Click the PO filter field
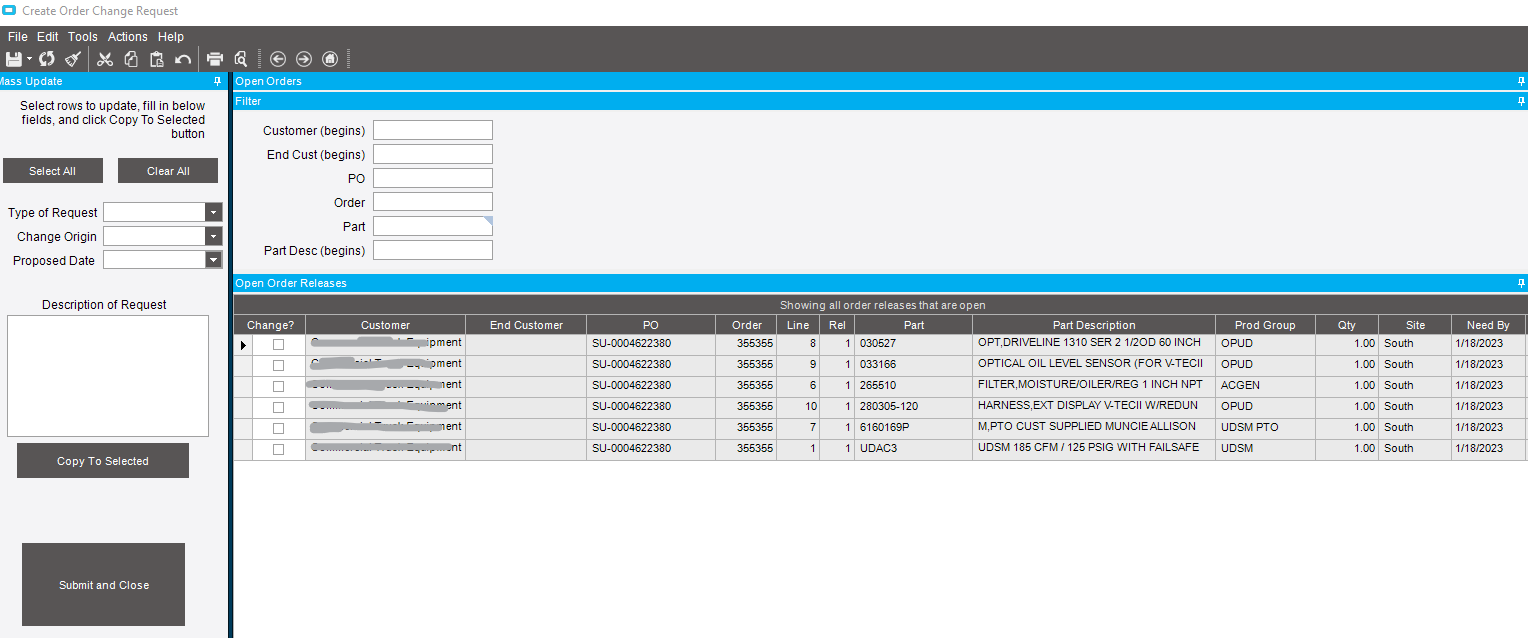This screenshot has width=1528, height=638. click(x=433, y=178)
